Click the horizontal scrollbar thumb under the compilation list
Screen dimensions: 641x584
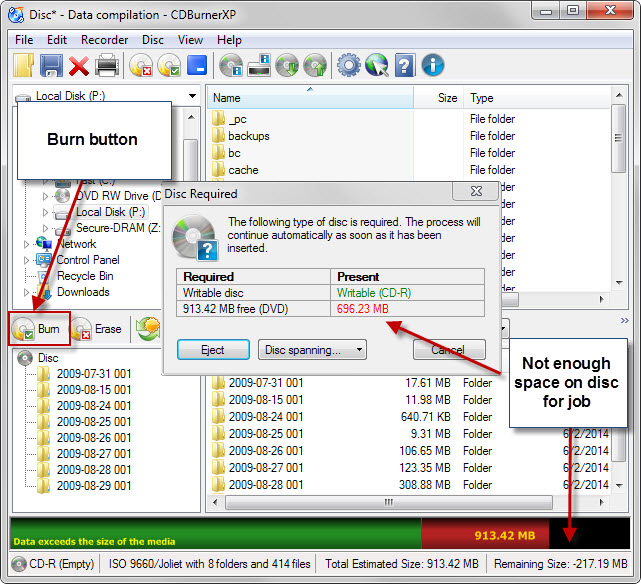coord(388,502)
